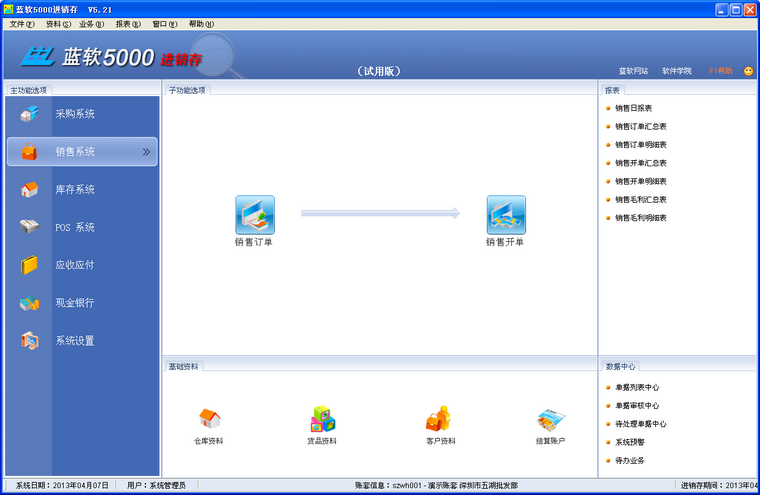Open the 资料 menu
Screen dimensions: 760x495
tap(58, 24)
